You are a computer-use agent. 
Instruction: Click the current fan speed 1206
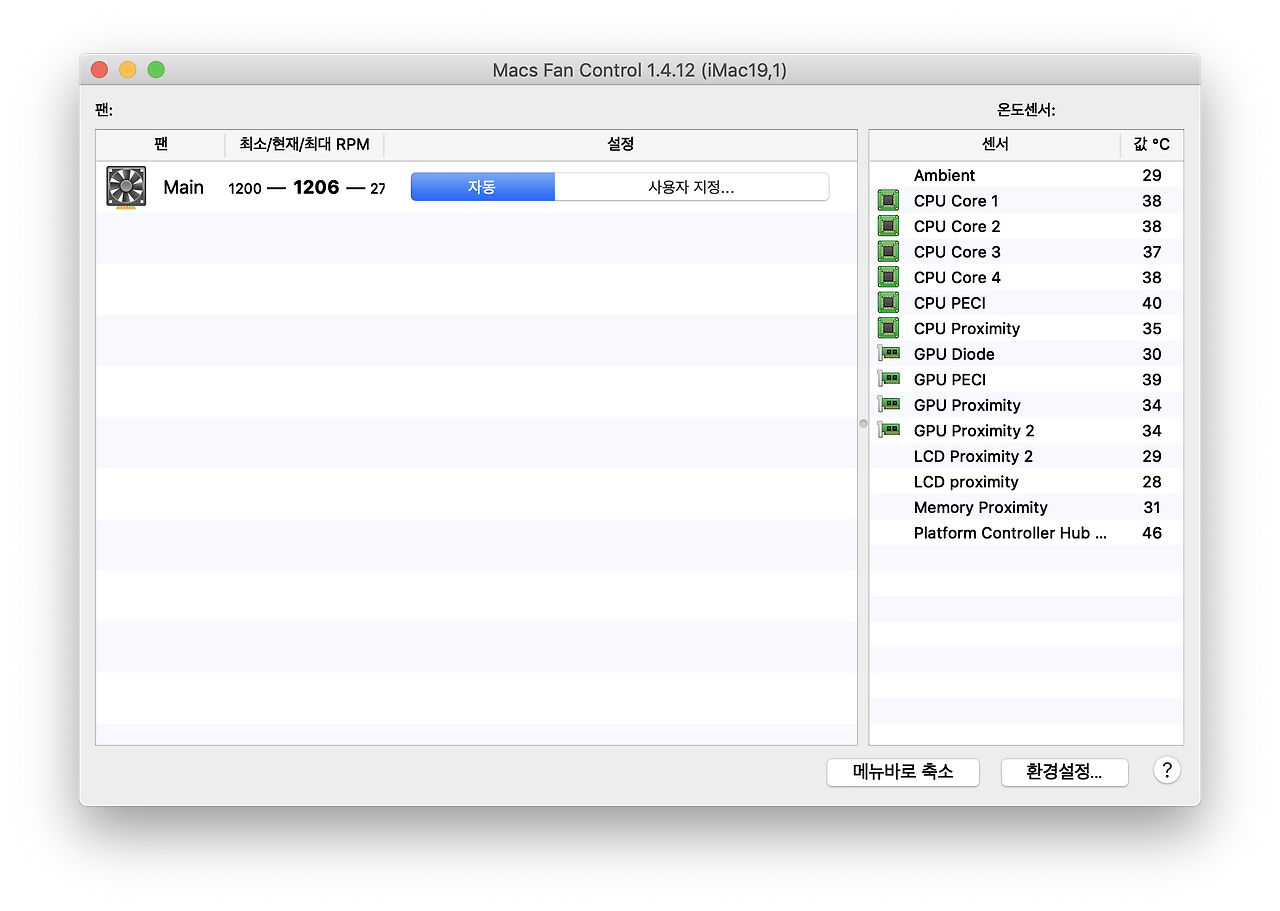tap(316, 187)
